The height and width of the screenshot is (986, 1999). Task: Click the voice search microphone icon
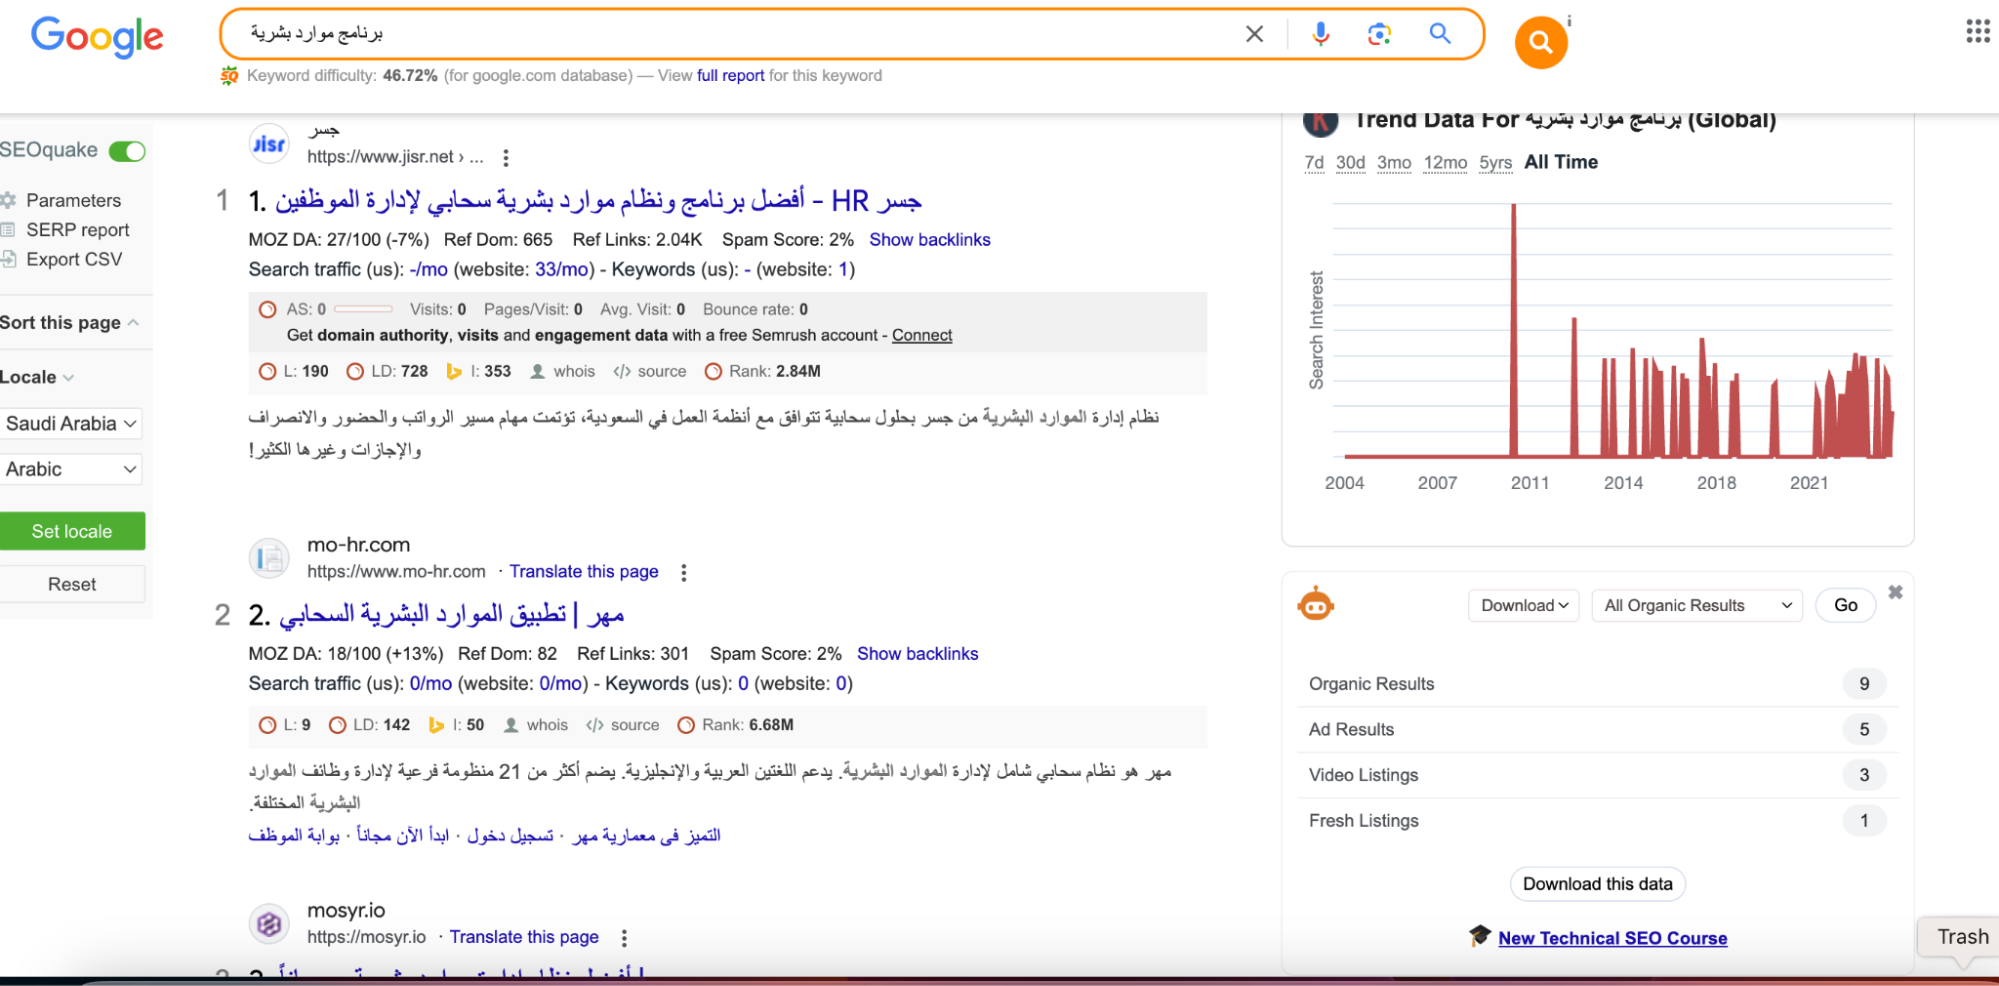[1320, 34]
